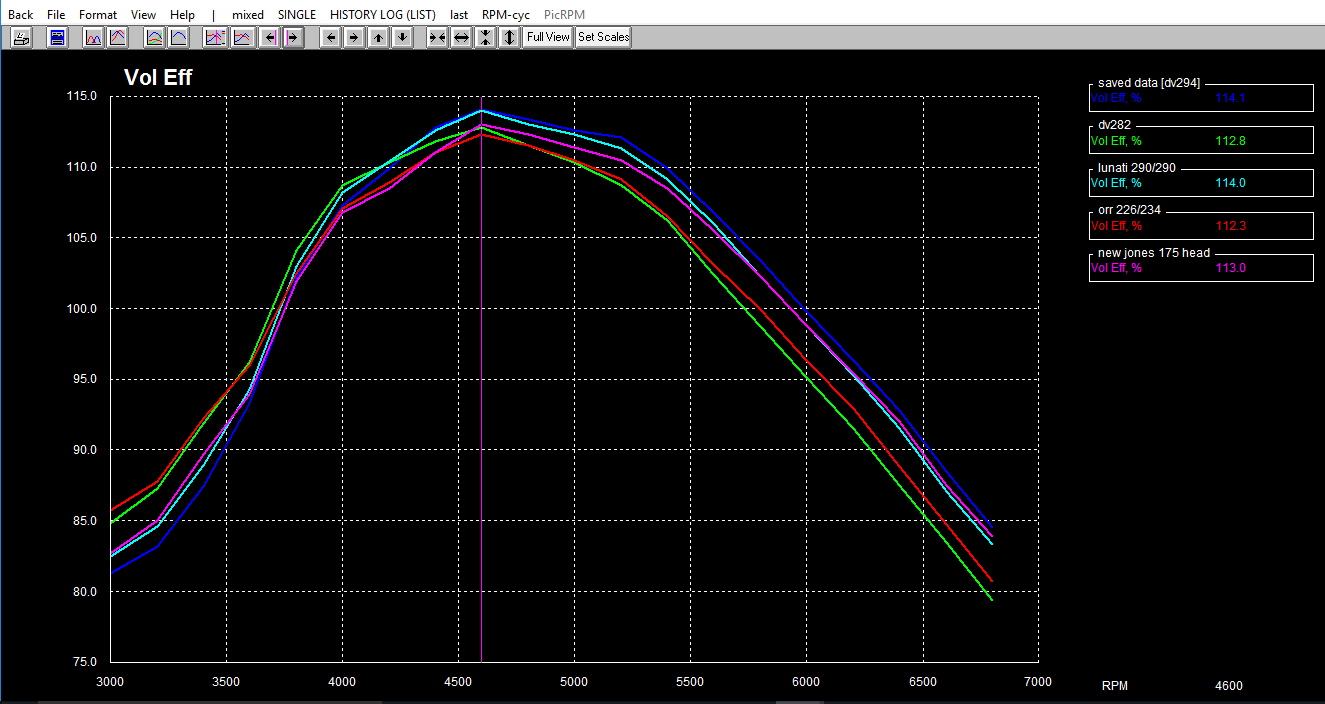Shift graph right with arrow icon
The width and height of the screenshot is (1325, 704).
click(x=354, y=38)
